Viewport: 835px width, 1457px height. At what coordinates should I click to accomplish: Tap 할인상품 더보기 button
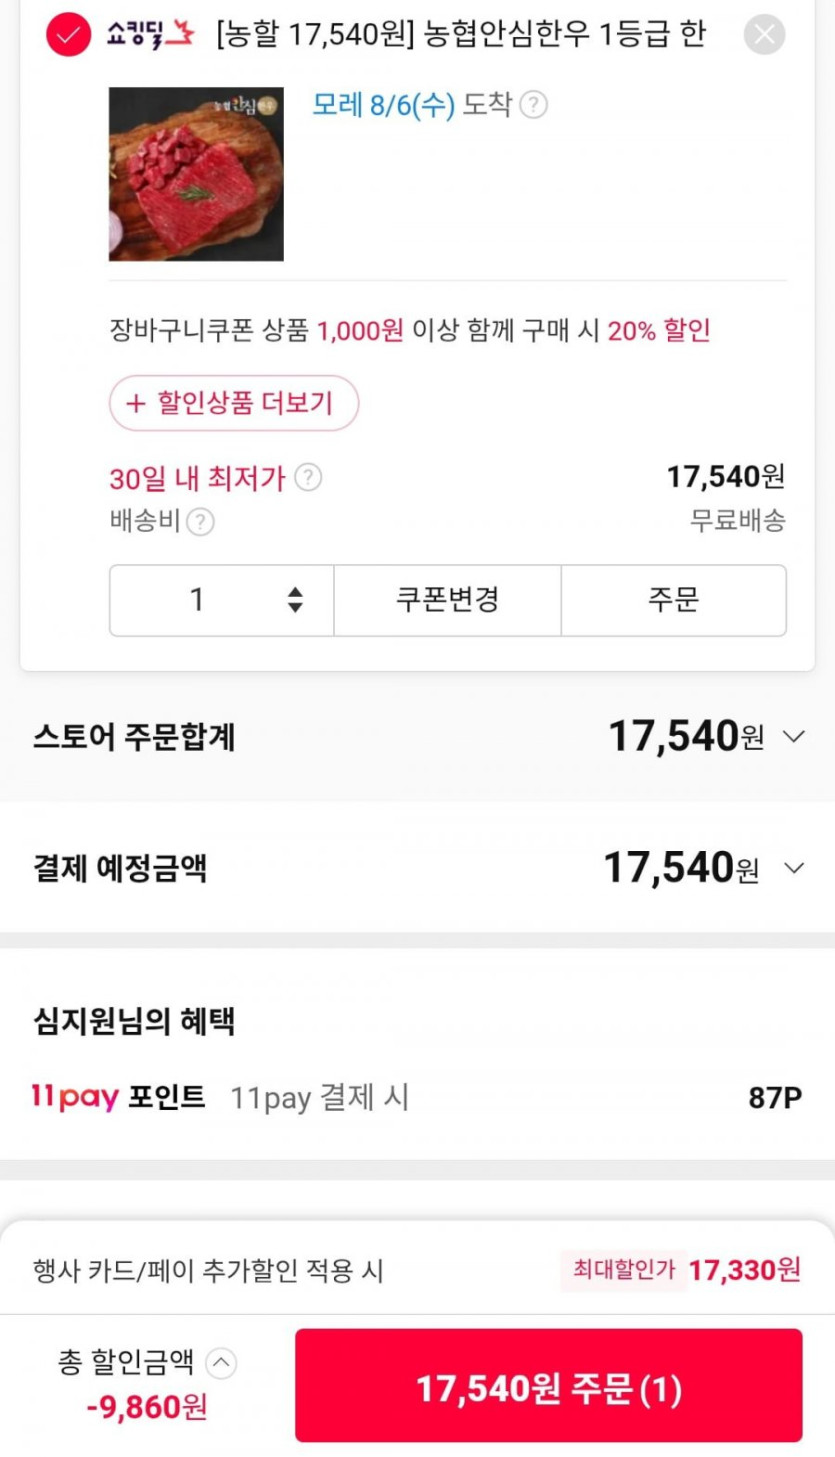[x=234, y=403]
